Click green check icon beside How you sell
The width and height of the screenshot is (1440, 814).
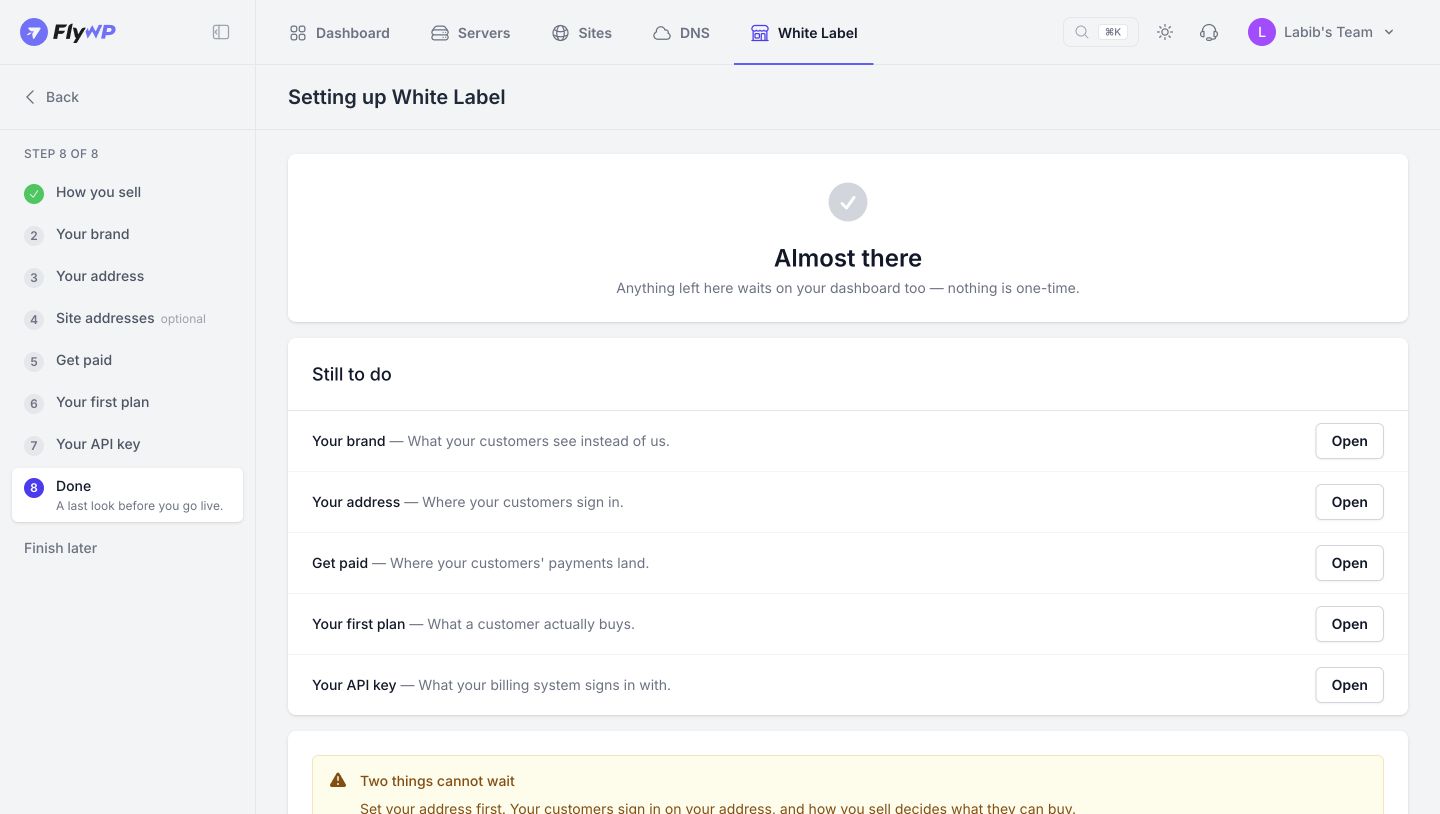click(x=34, y=194)
